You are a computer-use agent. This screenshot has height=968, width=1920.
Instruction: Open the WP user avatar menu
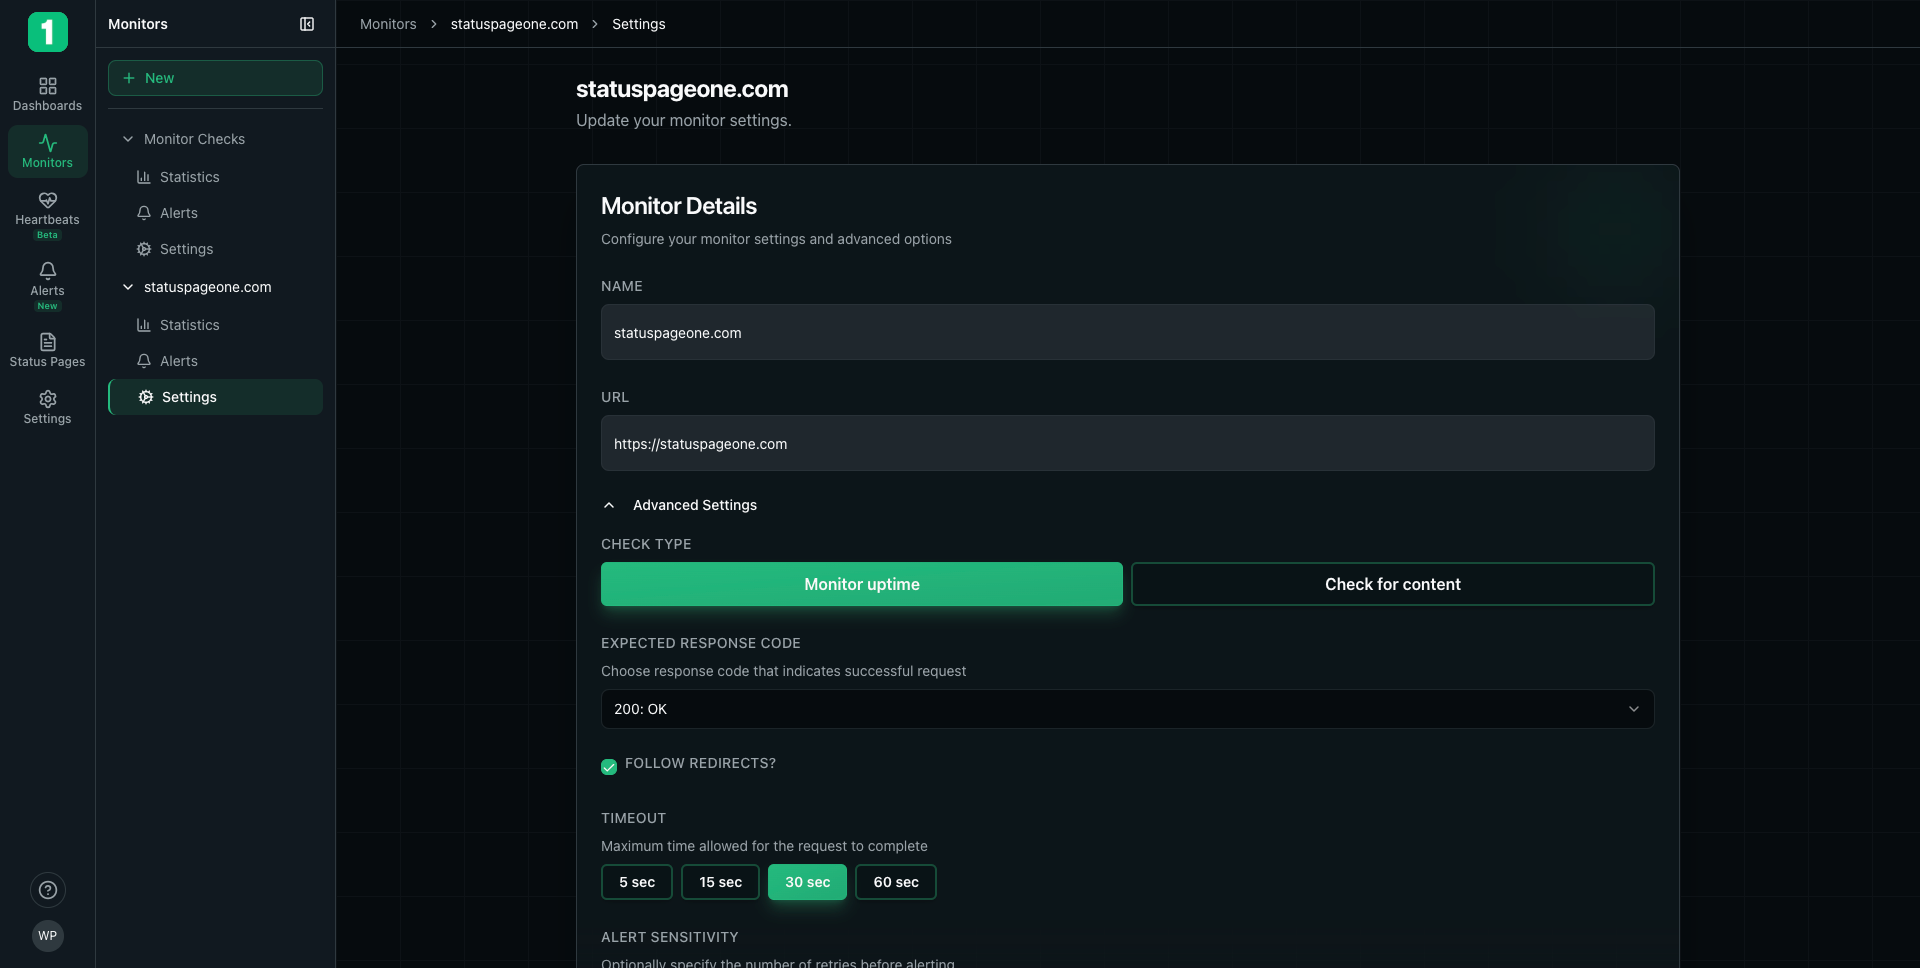[x=47, y=936]
